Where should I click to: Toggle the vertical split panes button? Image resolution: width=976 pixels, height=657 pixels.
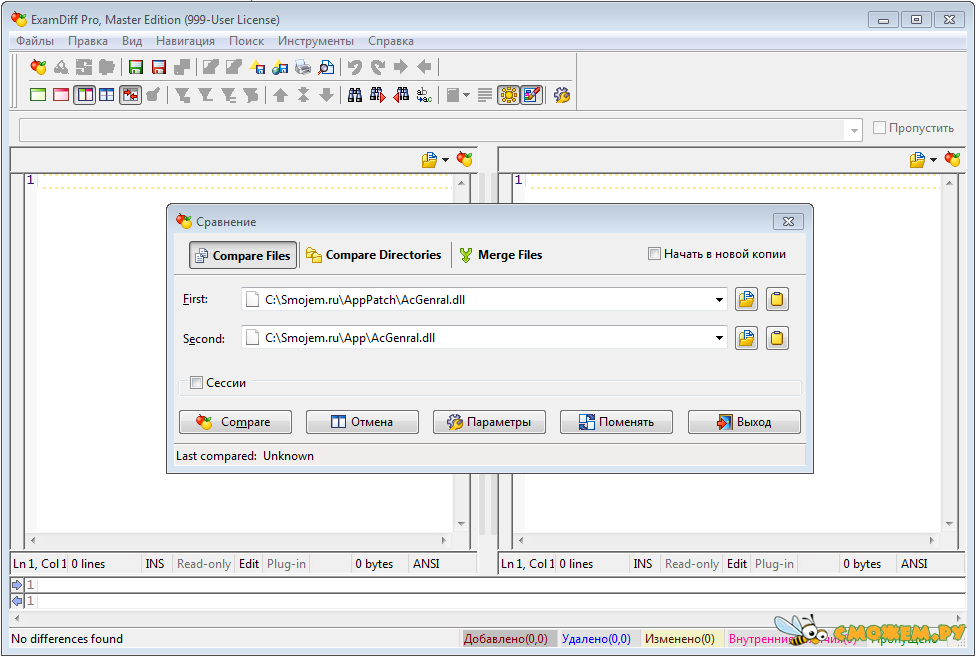[x=84, y=95]
